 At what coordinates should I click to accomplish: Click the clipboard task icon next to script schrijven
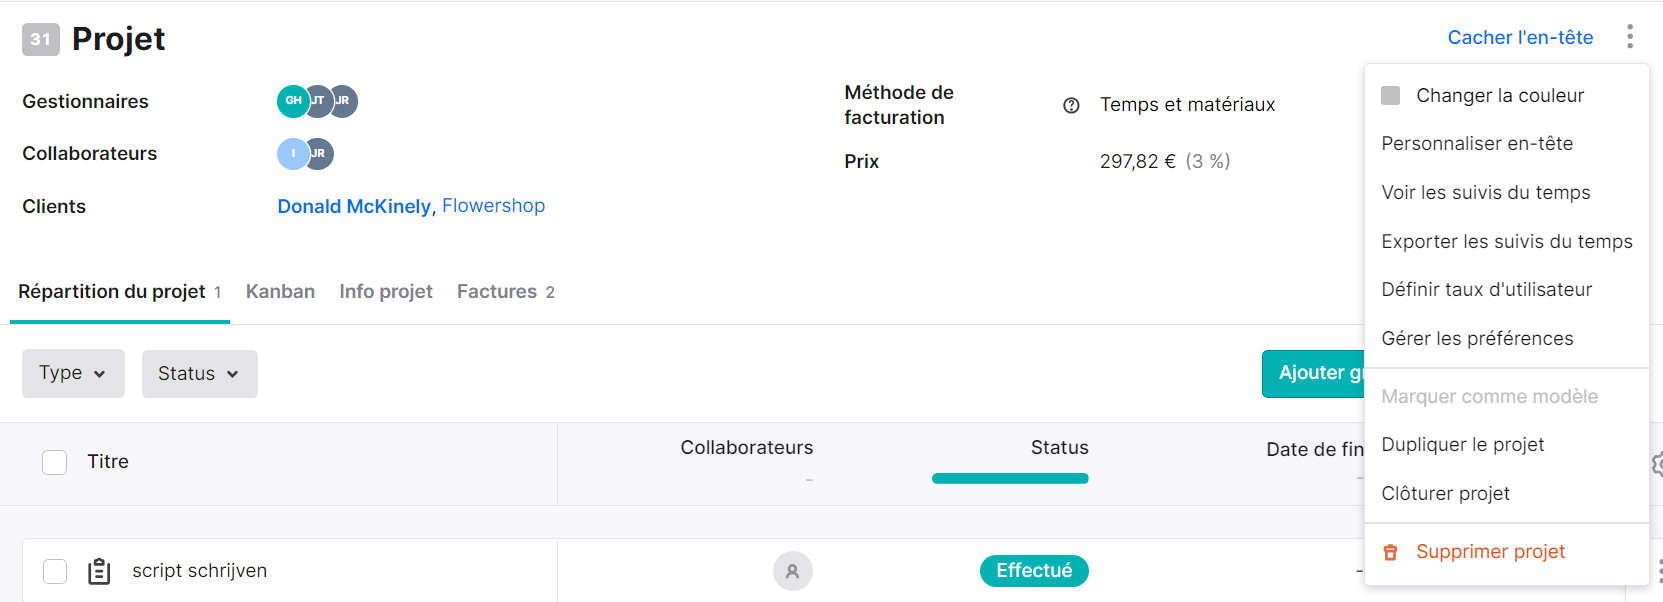coord(99,571)
